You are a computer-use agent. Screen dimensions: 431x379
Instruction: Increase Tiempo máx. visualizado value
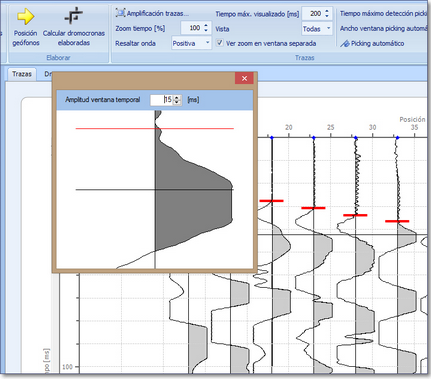coord(327,11)
